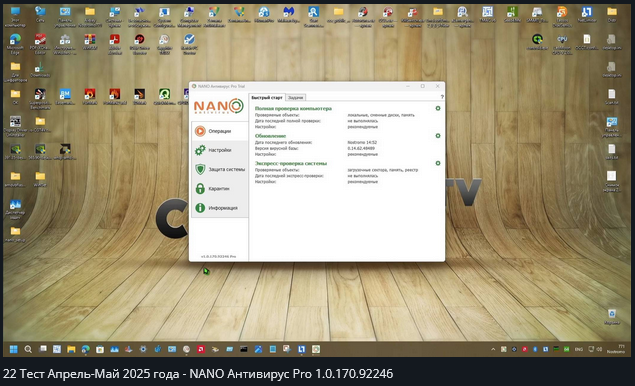Select the WinRAR desktop shortcut

(90, 42)
